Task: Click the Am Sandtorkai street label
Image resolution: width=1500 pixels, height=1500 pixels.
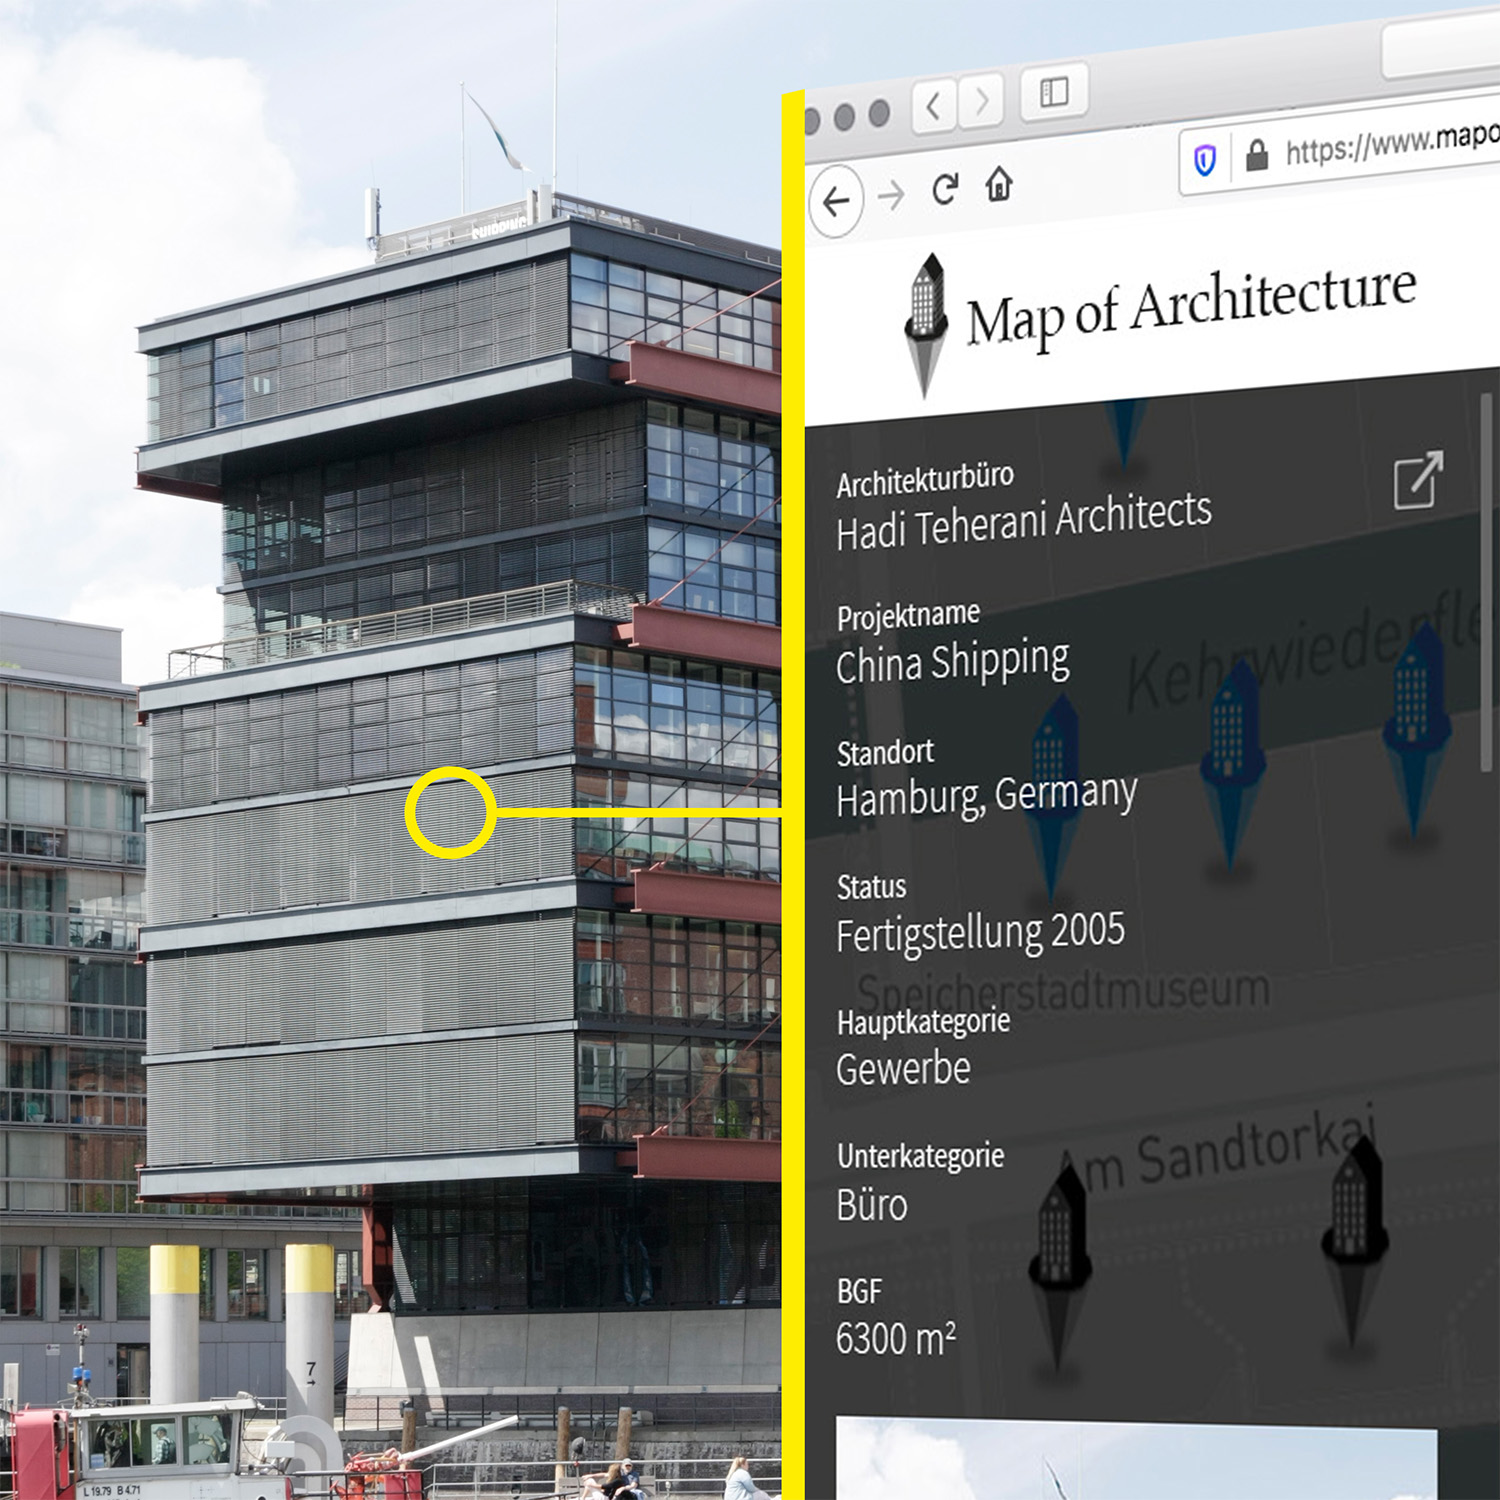Action: 1218,1151
